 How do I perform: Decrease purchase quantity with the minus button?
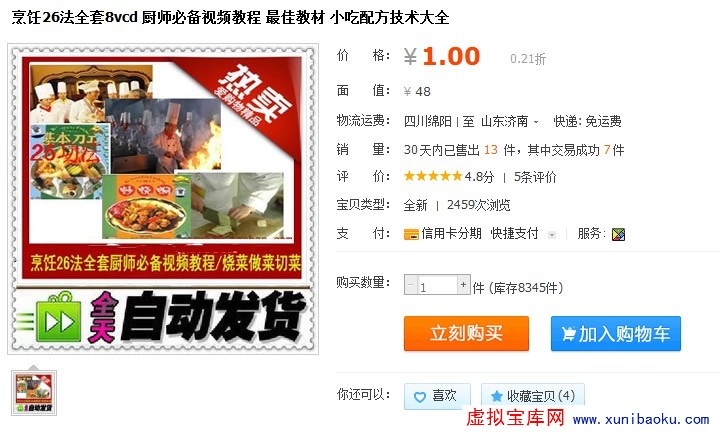(411, 285)
